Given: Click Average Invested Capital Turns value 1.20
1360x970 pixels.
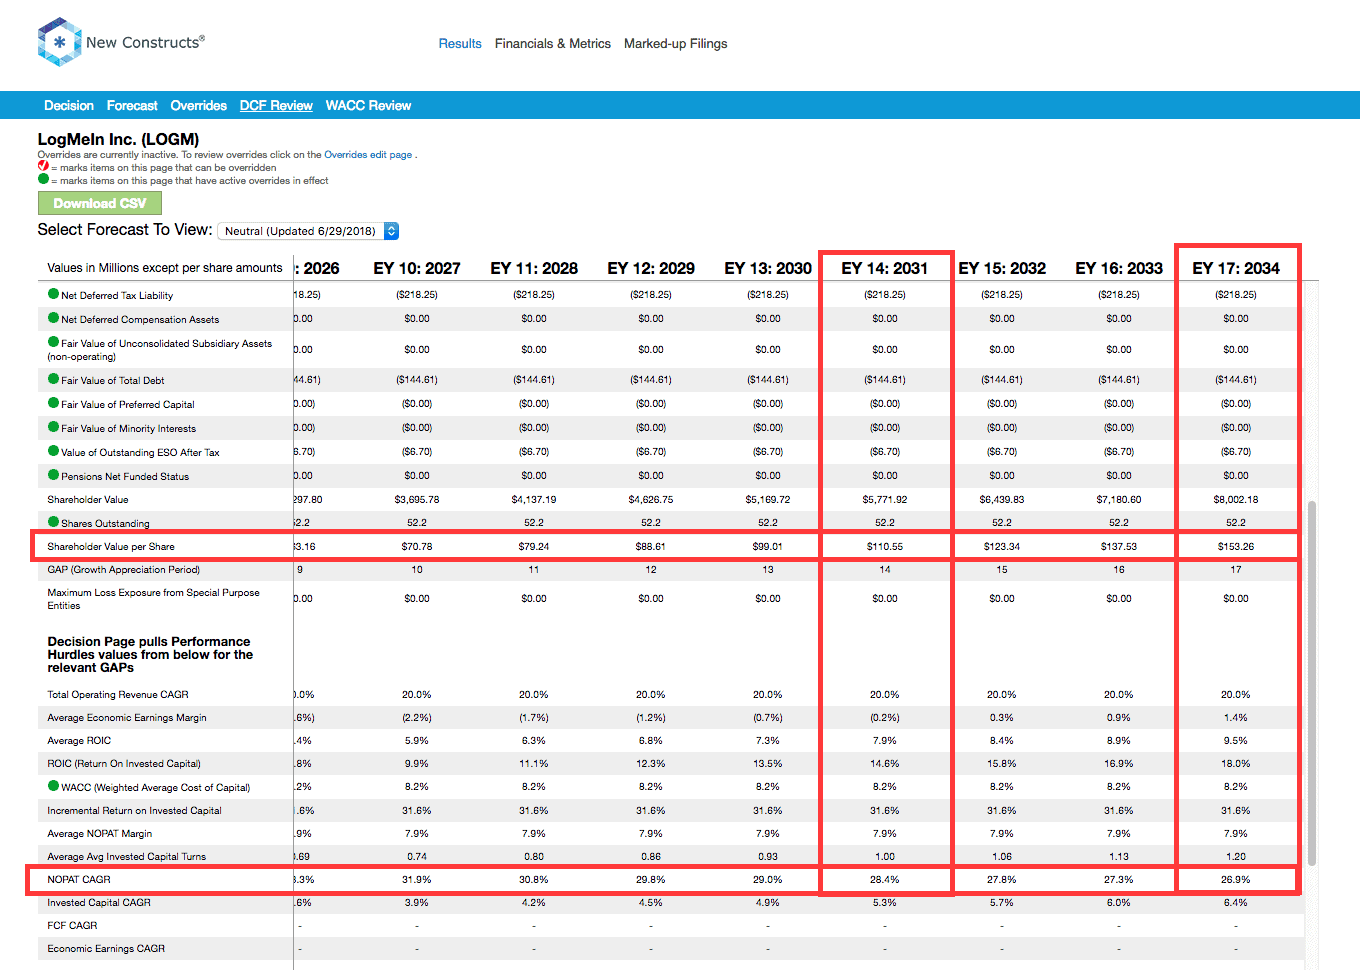Looking at the screenshot, I should tap(1236, 857).
